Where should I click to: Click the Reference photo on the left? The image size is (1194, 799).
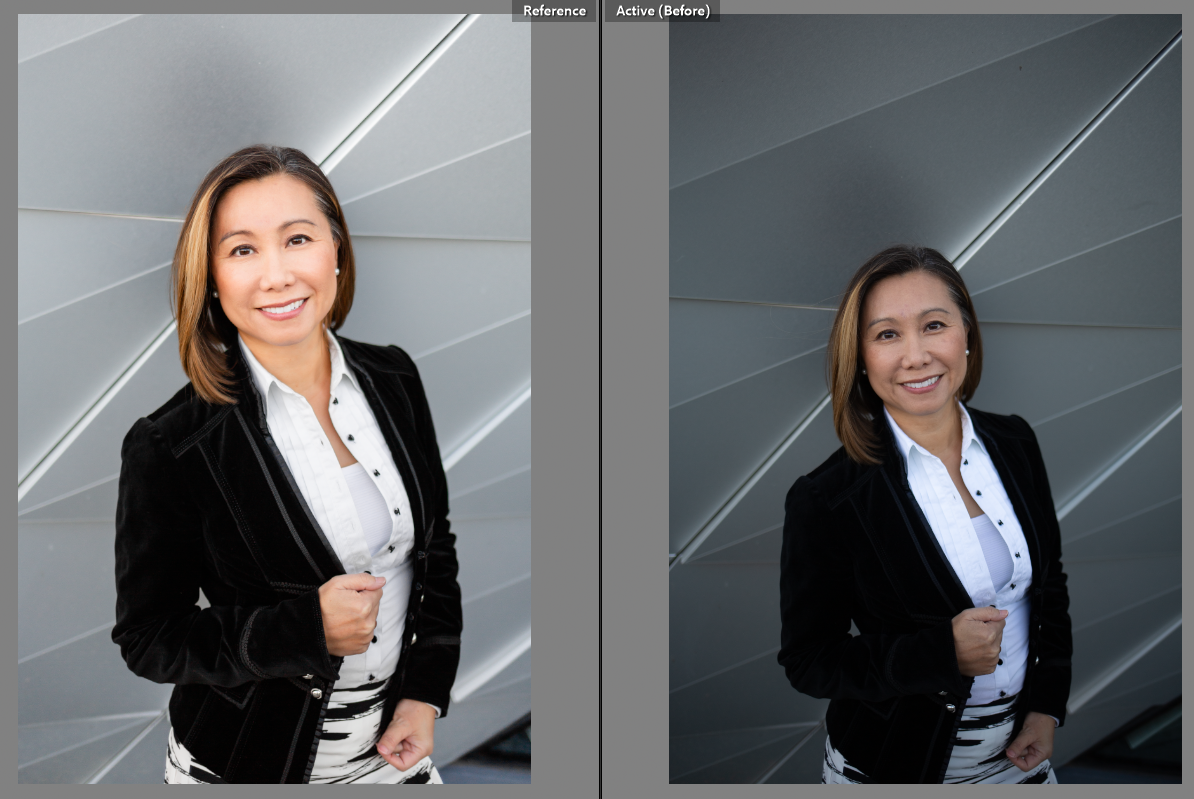pyautogui.click(x=274, y=398)
